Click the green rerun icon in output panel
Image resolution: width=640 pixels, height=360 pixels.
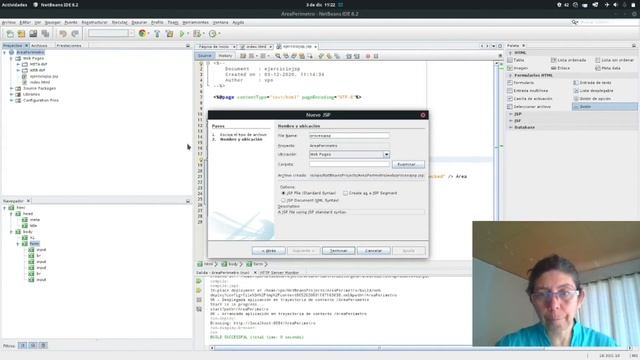click(199, 281)
